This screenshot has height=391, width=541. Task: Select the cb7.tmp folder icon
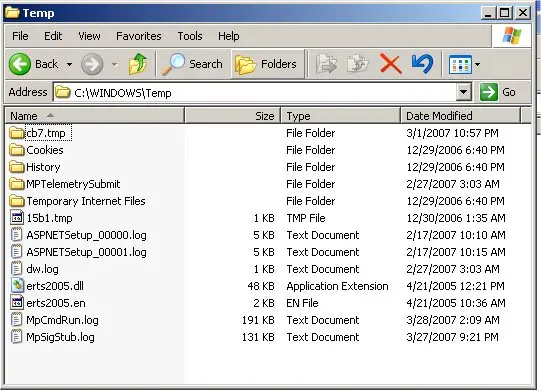[17, 133]
